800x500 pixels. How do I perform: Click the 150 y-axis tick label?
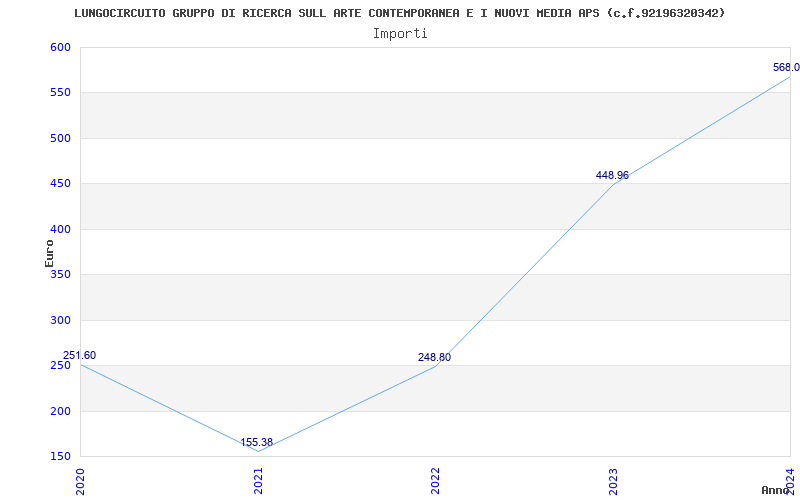(x=60, y=456)
